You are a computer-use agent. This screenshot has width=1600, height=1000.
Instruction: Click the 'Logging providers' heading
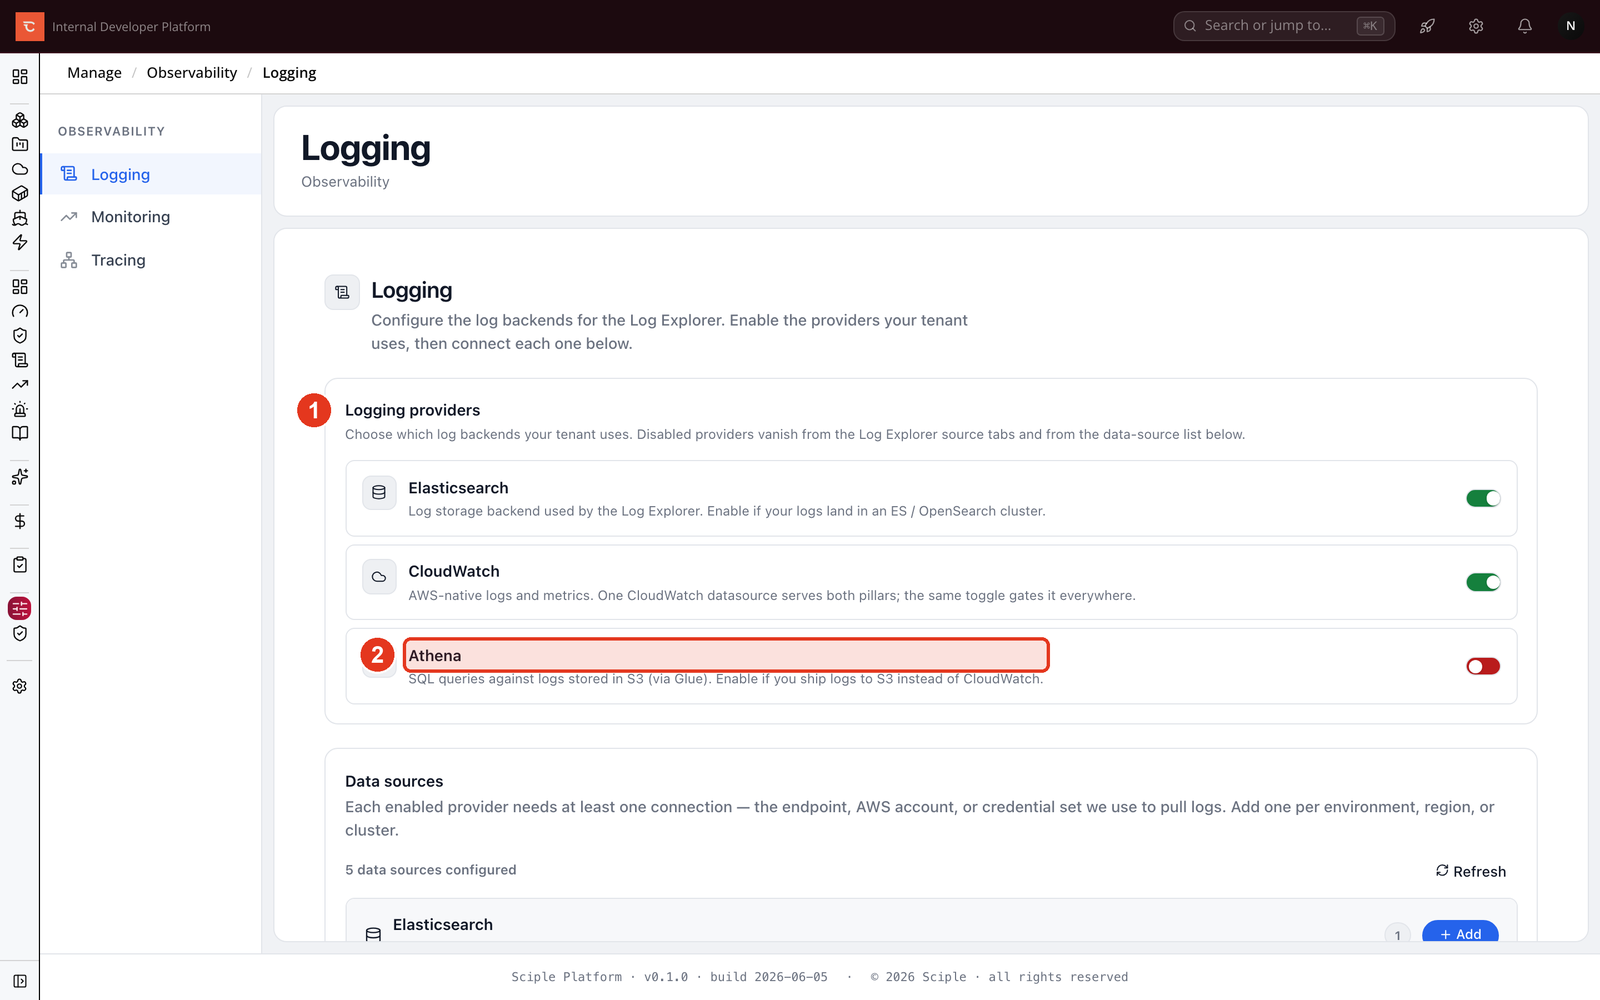[x=412, y=410]
